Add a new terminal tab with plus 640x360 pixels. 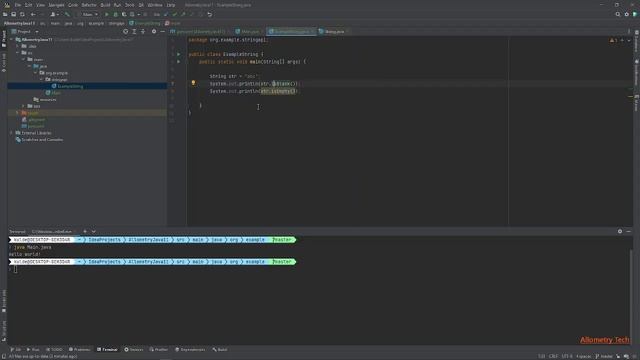[x=85, y=231]
